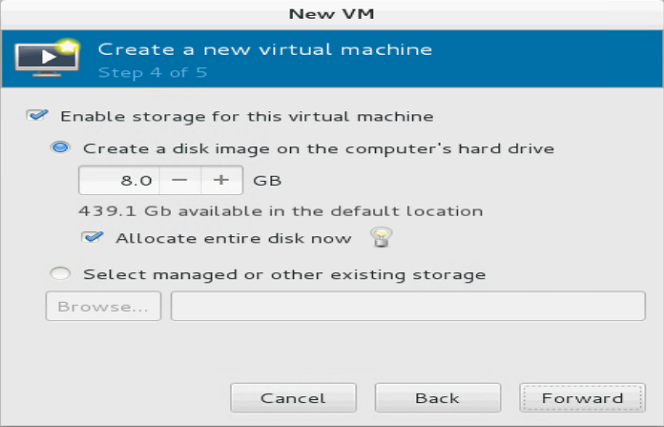
Task: Click the 8.0 disk size value field
Action: click(119, 180)
